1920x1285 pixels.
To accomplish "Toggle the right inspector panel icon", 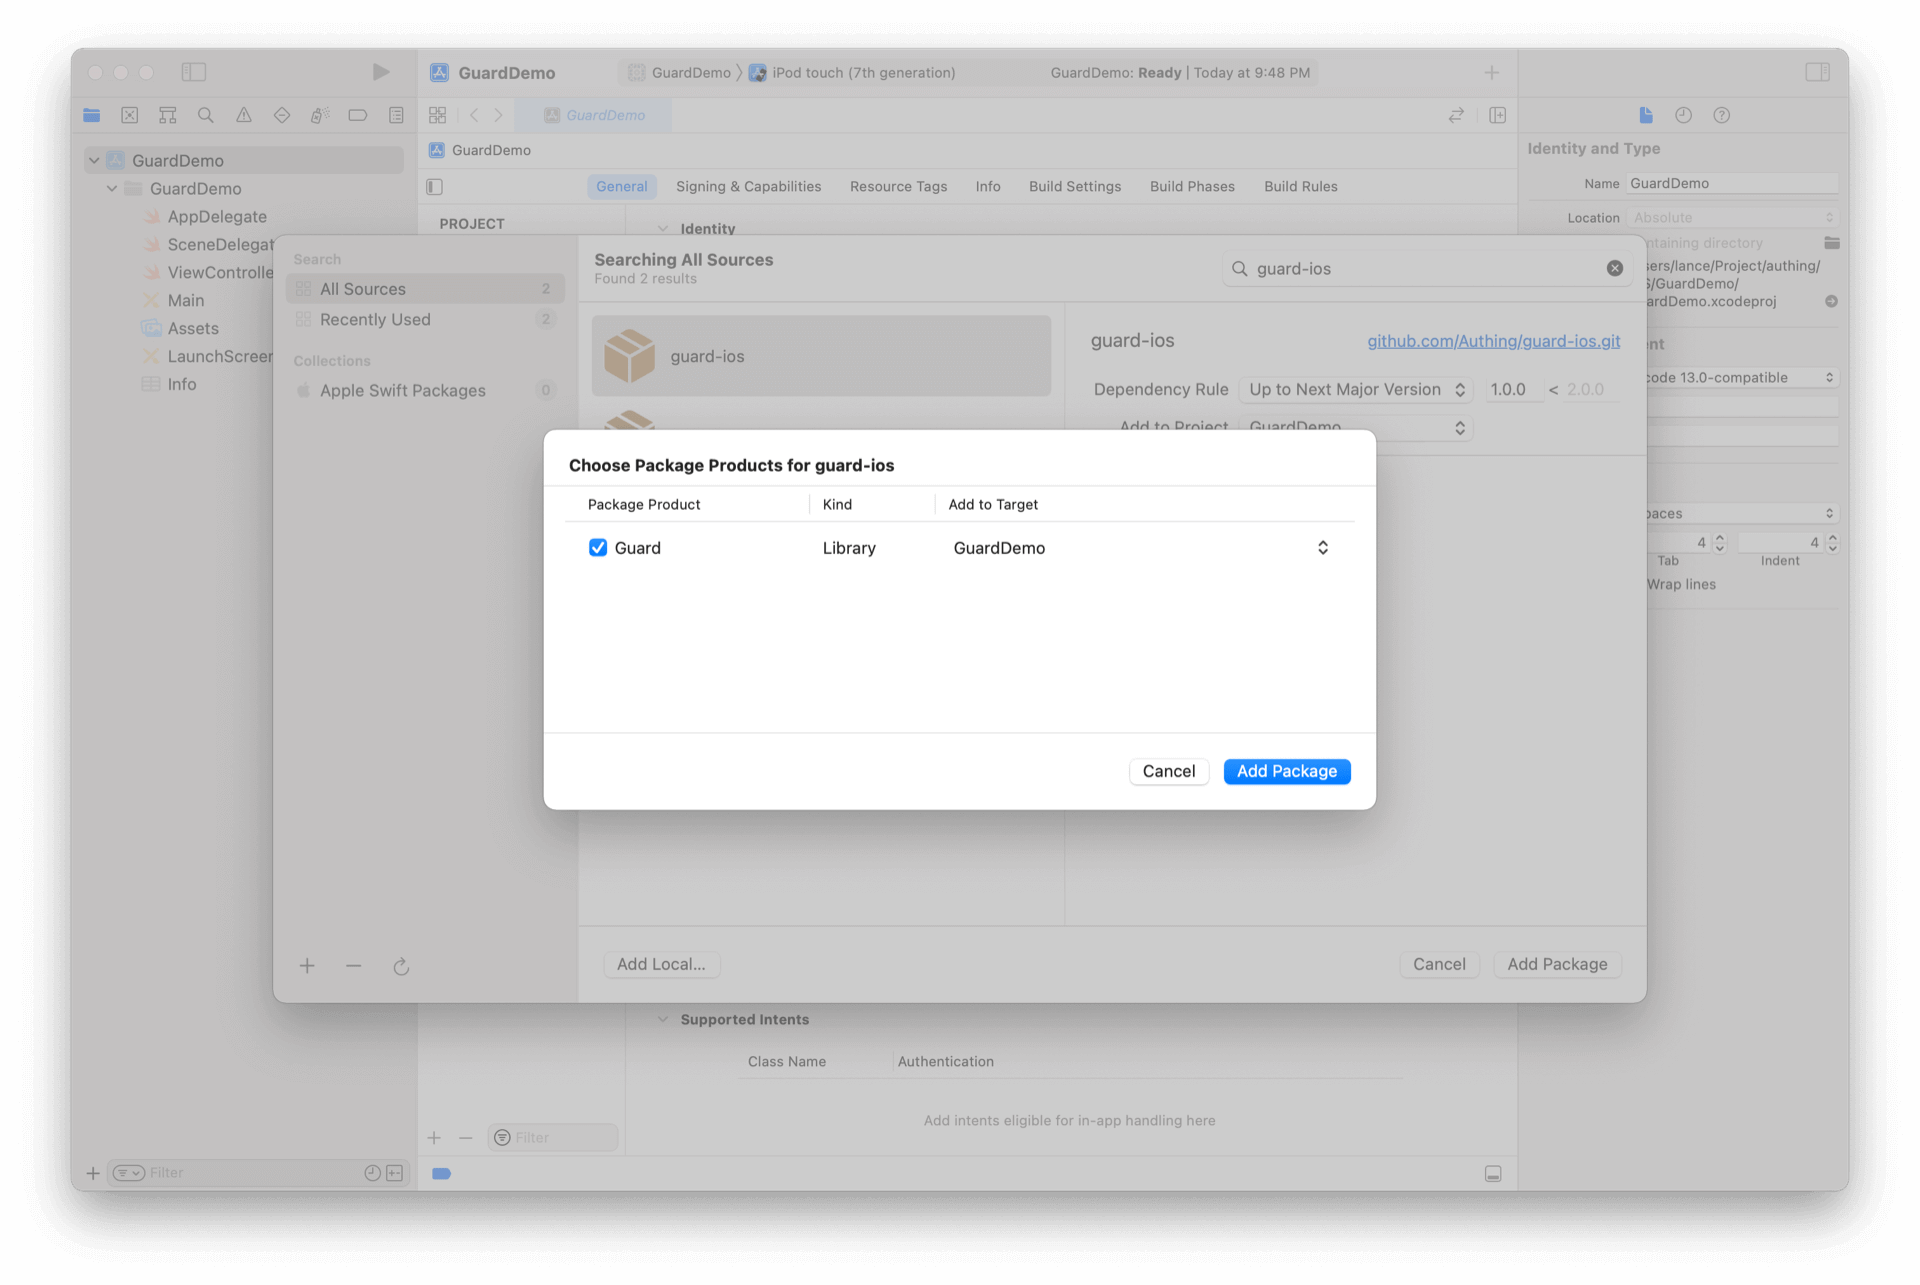I will tap(1817, 72).
